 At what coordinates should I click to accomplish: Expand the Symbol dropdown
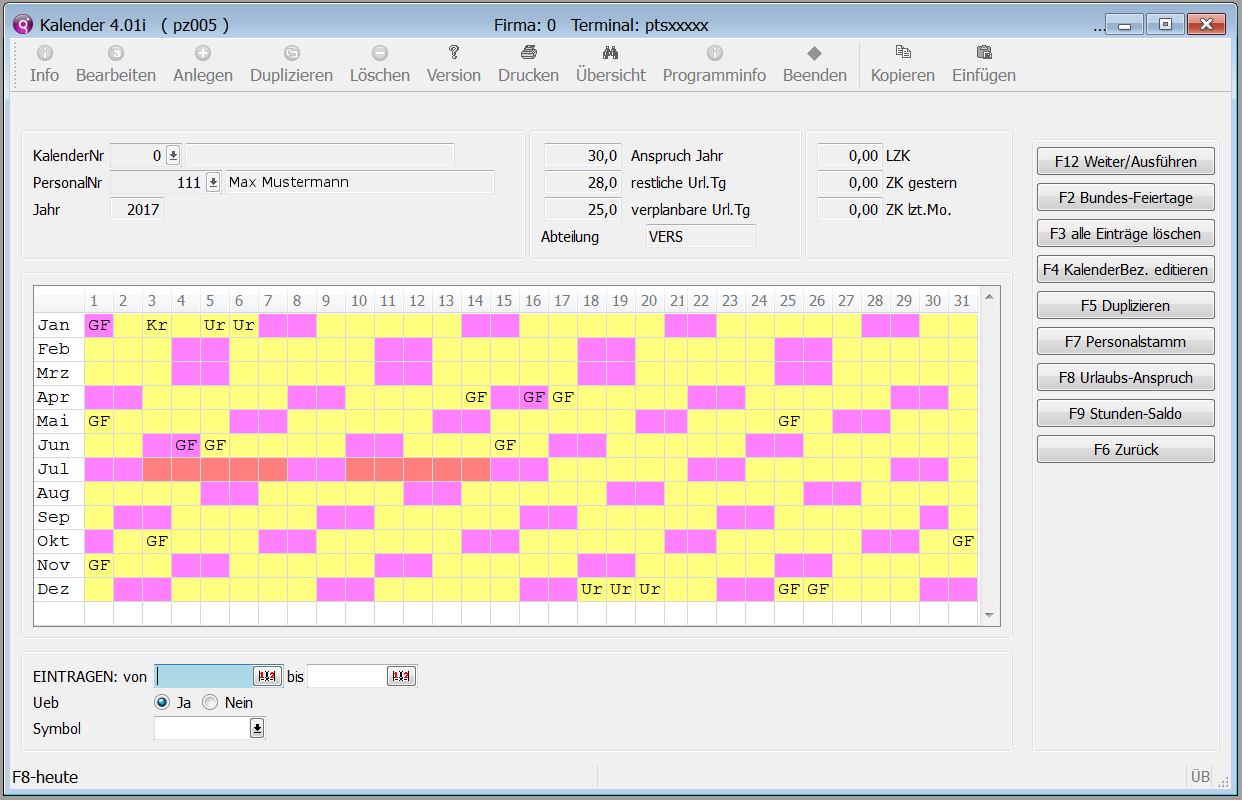(x=257, y=729)
